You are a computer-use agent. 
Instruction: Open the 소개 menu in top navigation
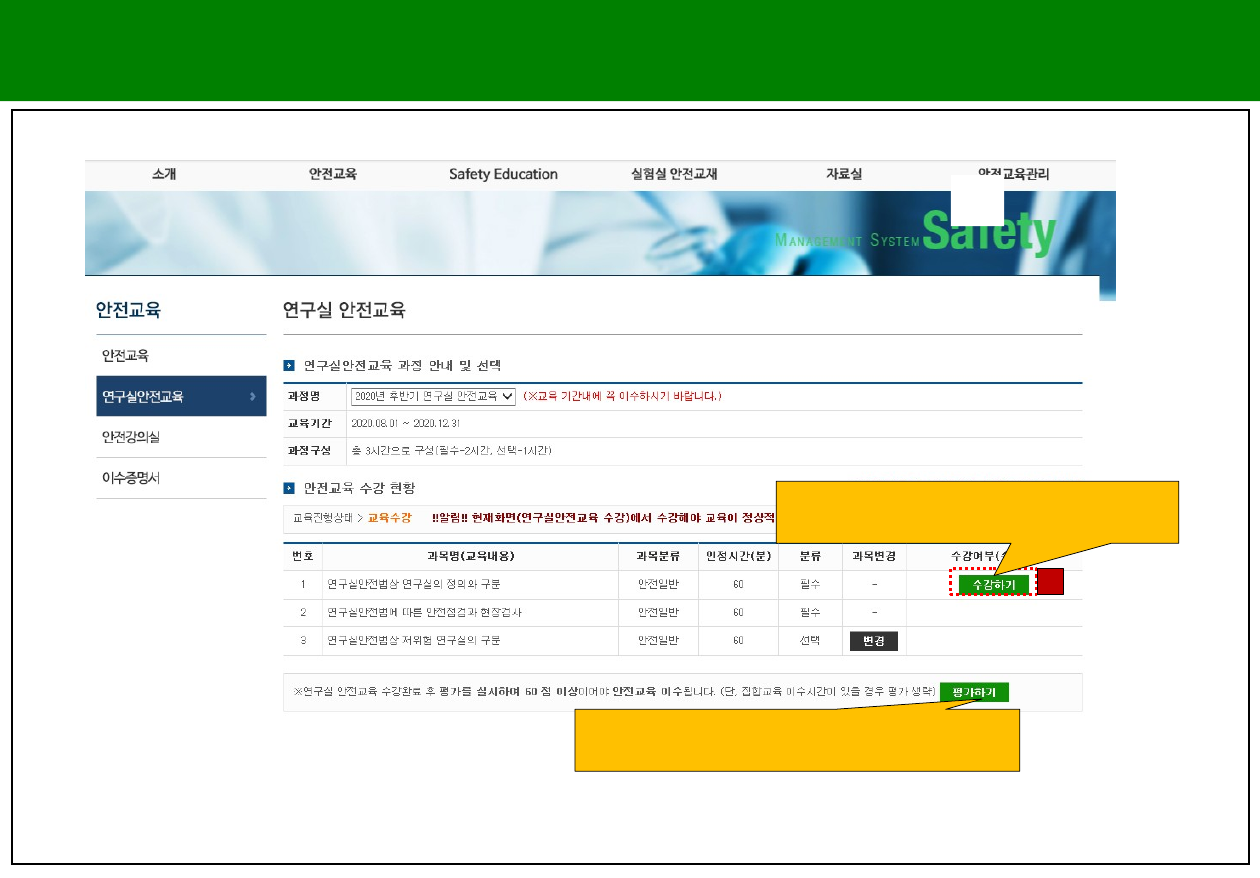[164, 174]
